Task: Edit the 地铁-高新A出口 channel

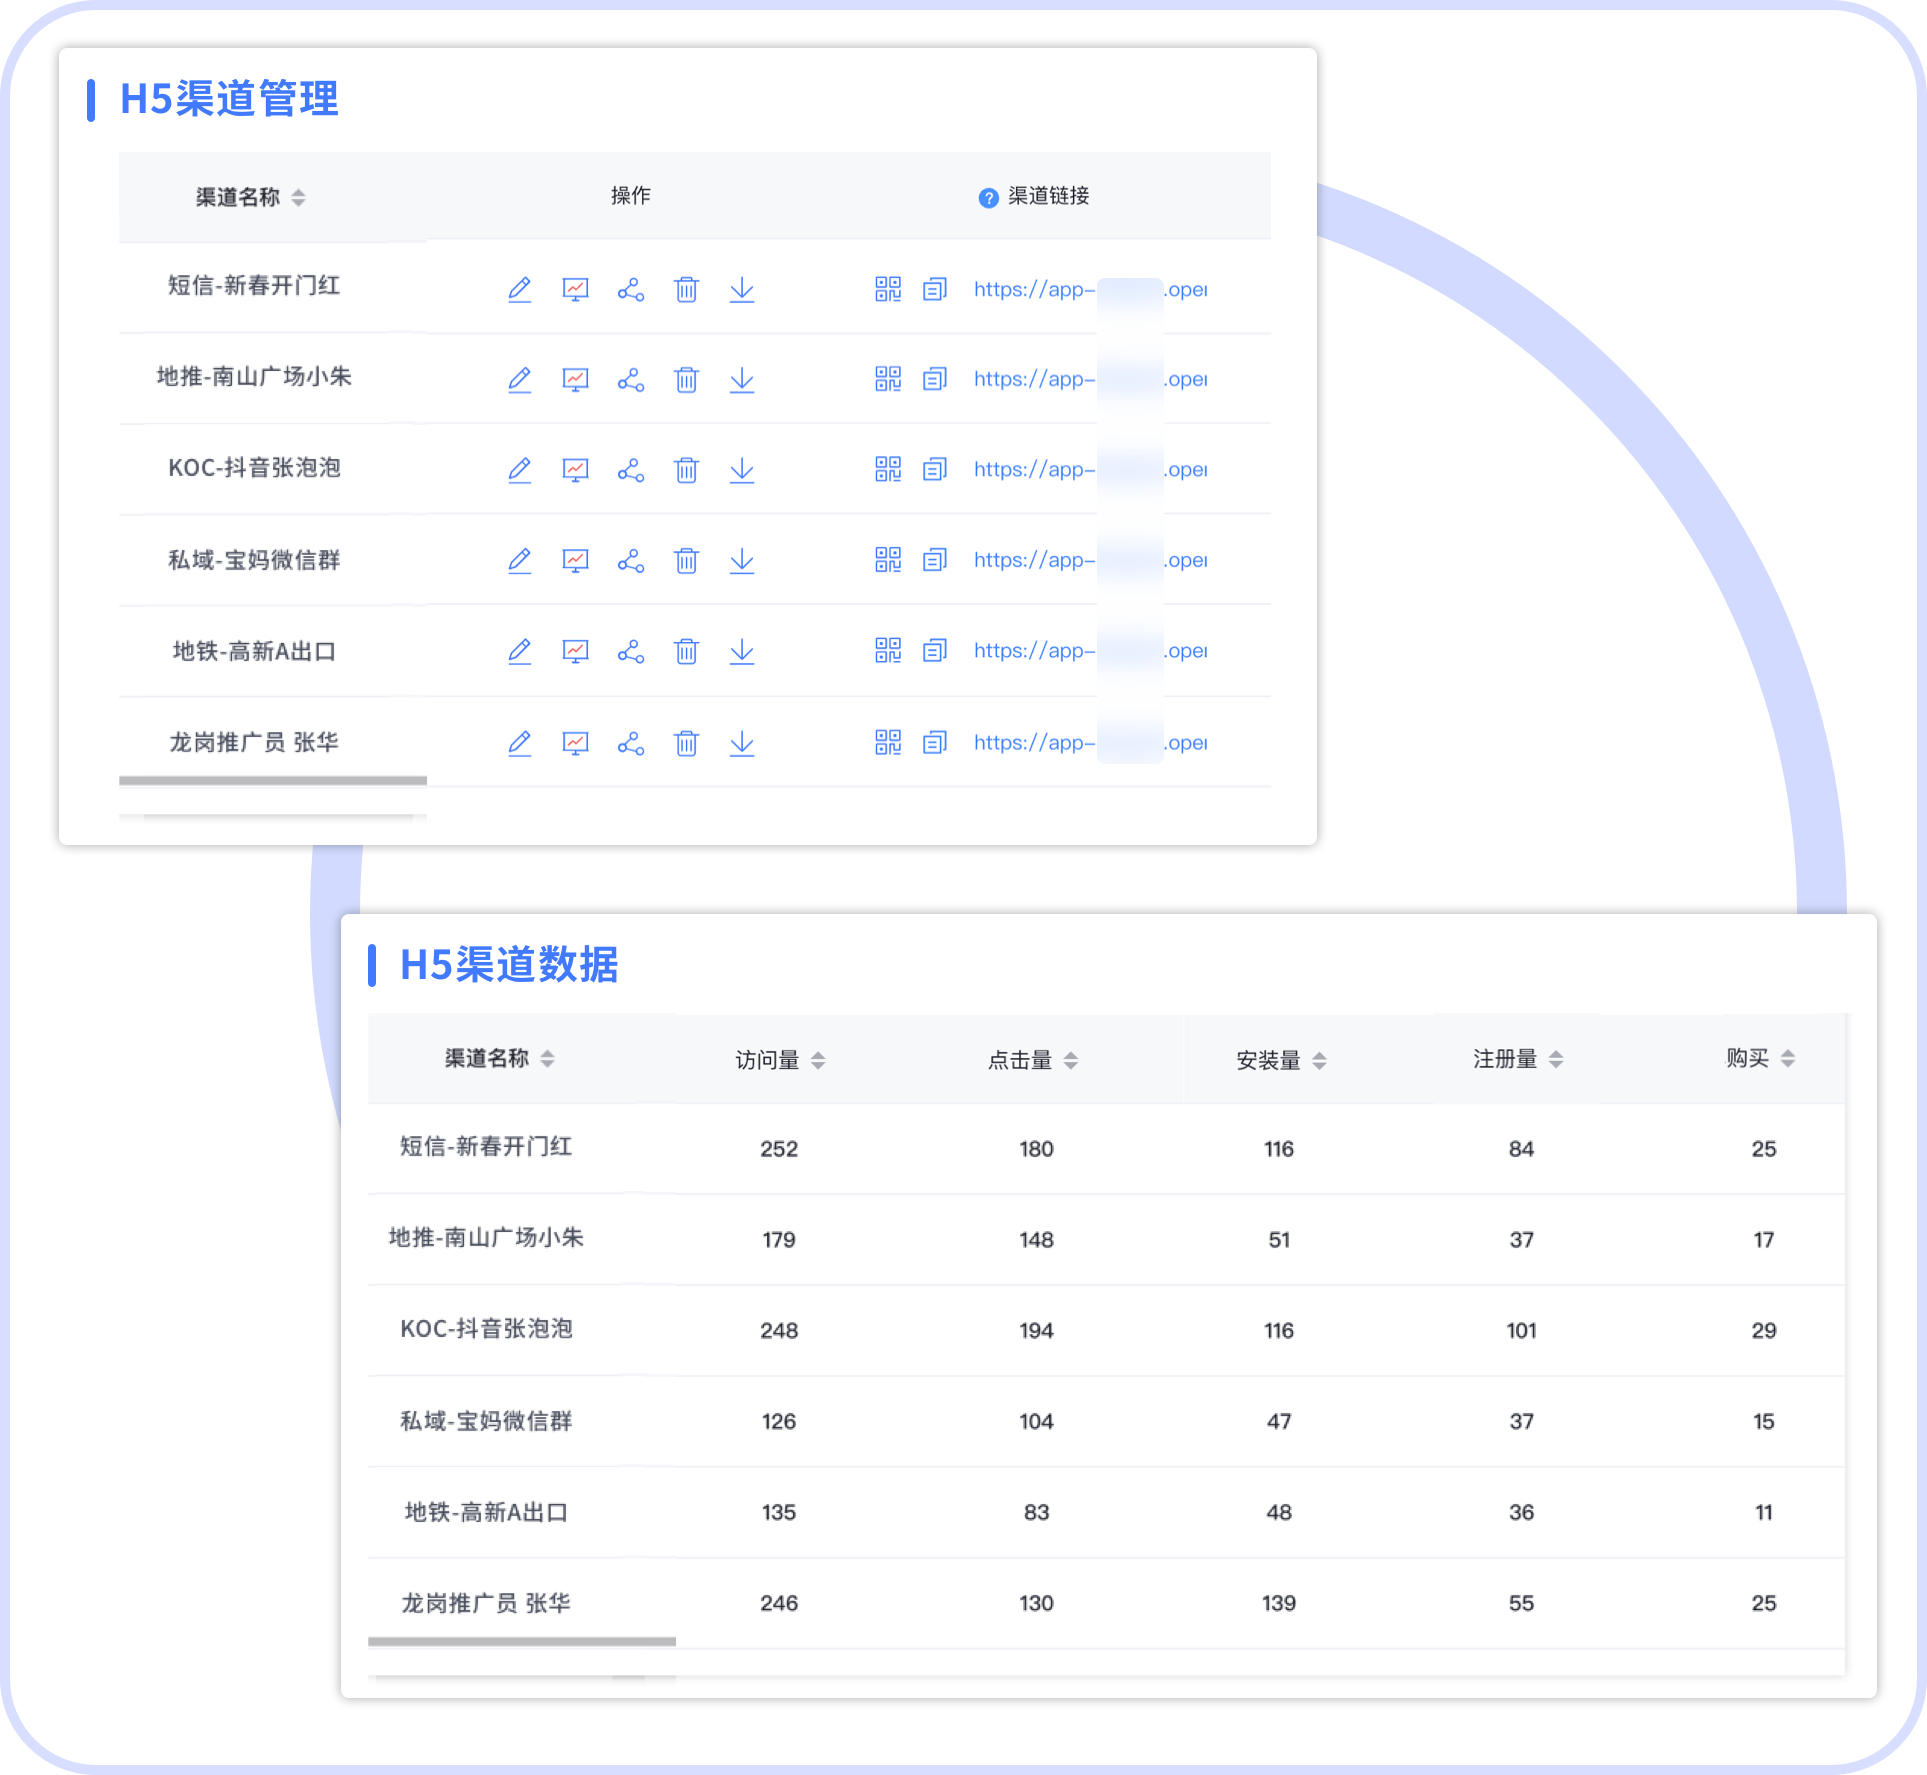Action: pyautogui.click(x=519, y=652)
